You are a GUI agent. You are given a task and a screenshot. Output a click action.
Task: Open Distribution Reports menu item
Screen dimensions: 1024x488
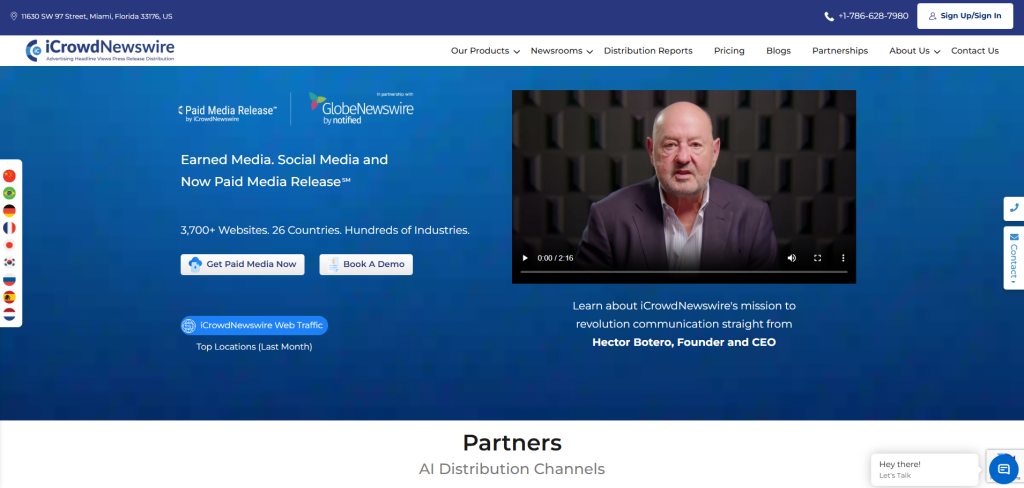pos(648,51)
